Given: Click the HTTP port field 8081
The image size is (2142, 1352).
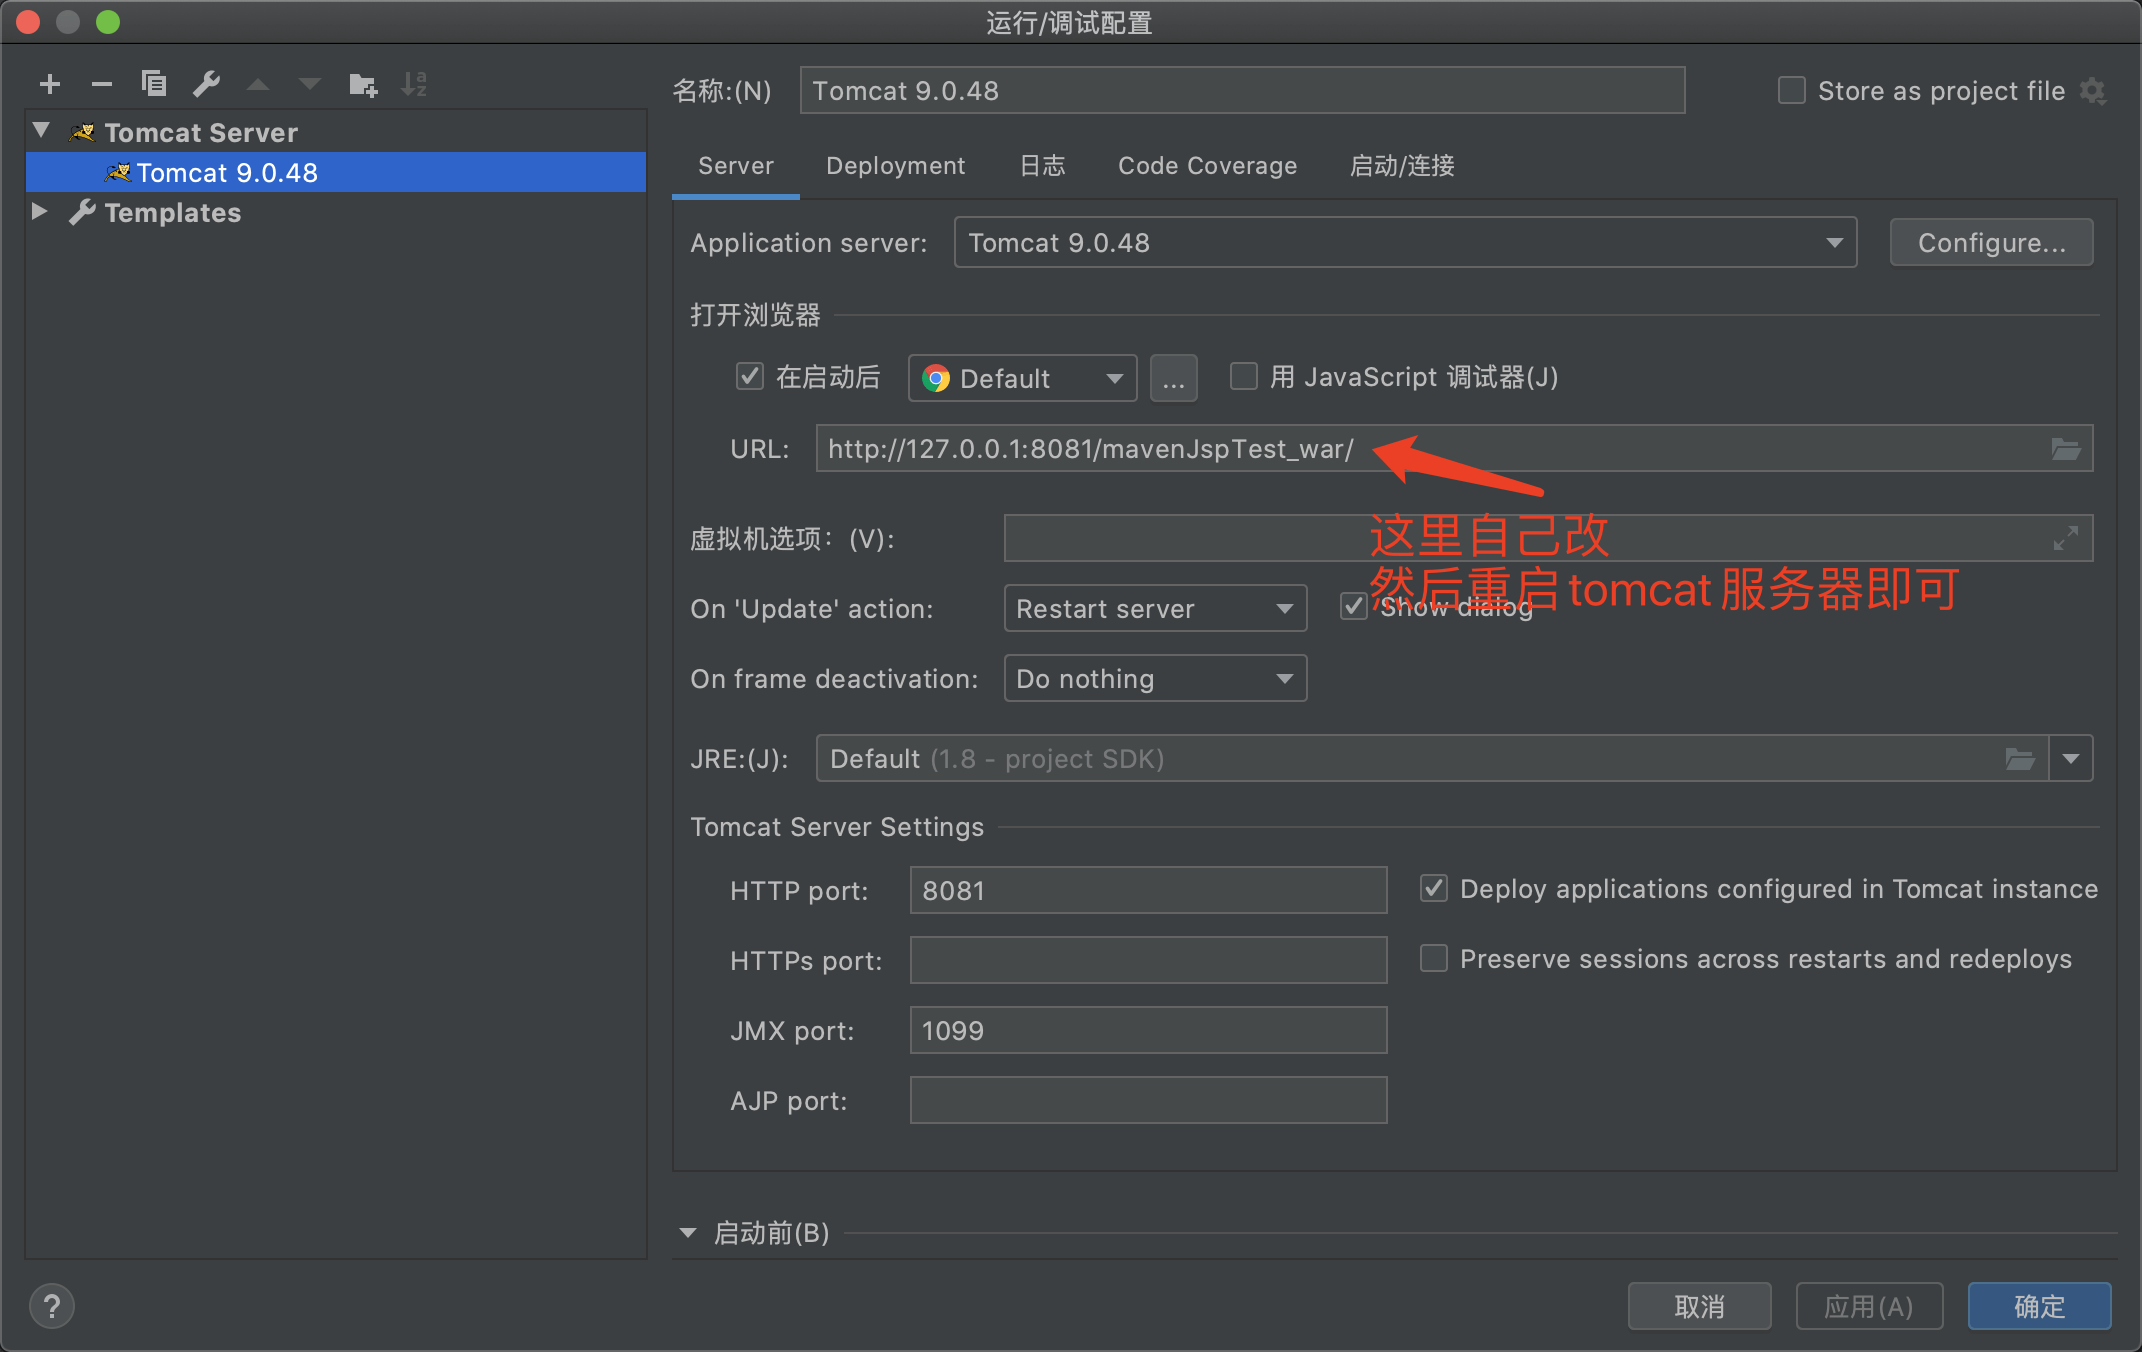Looking at the screenshot, I should pyautogui.click(x=1148, y=890).
